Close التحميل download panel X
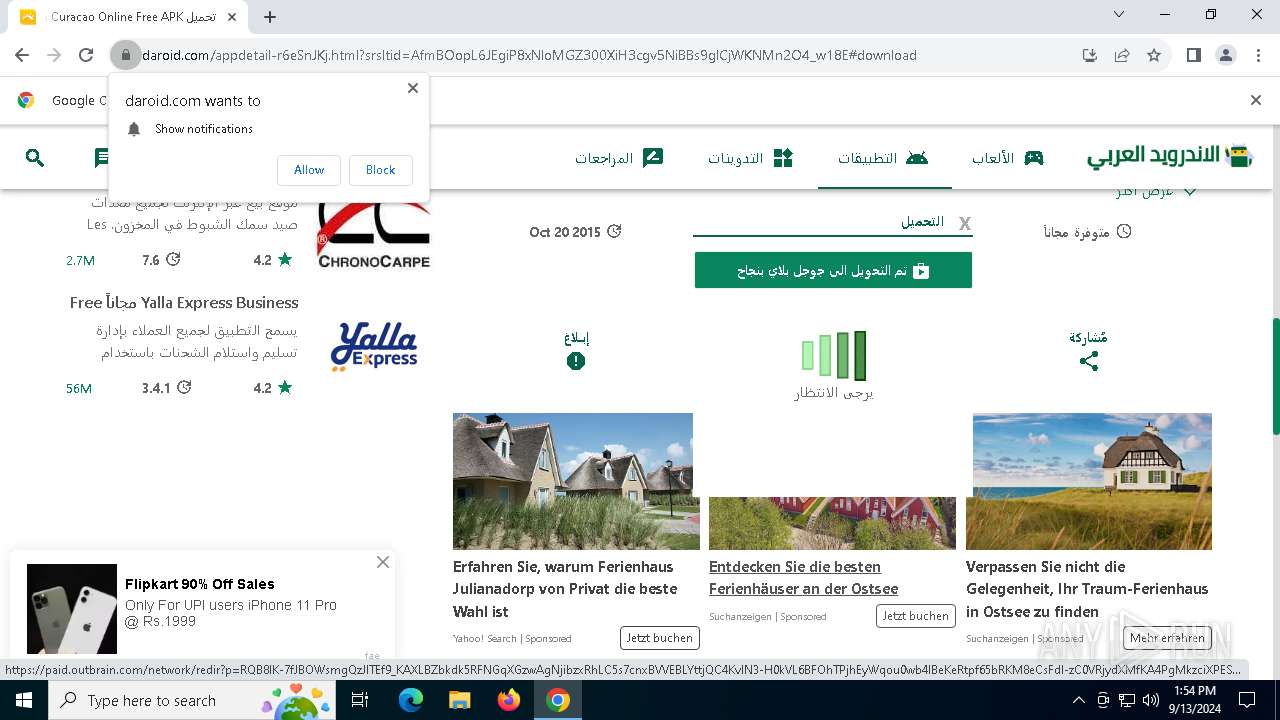 coord(964,223)
